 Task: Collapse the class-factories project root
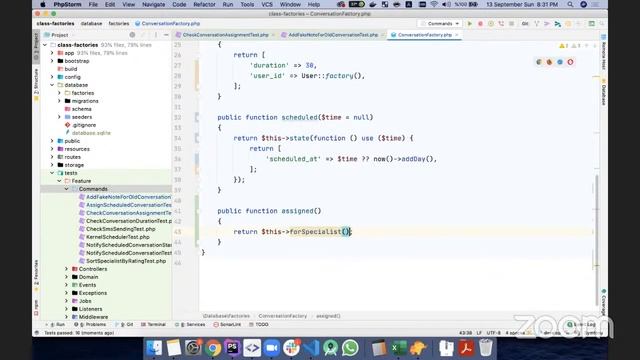(x=45, y=45)
